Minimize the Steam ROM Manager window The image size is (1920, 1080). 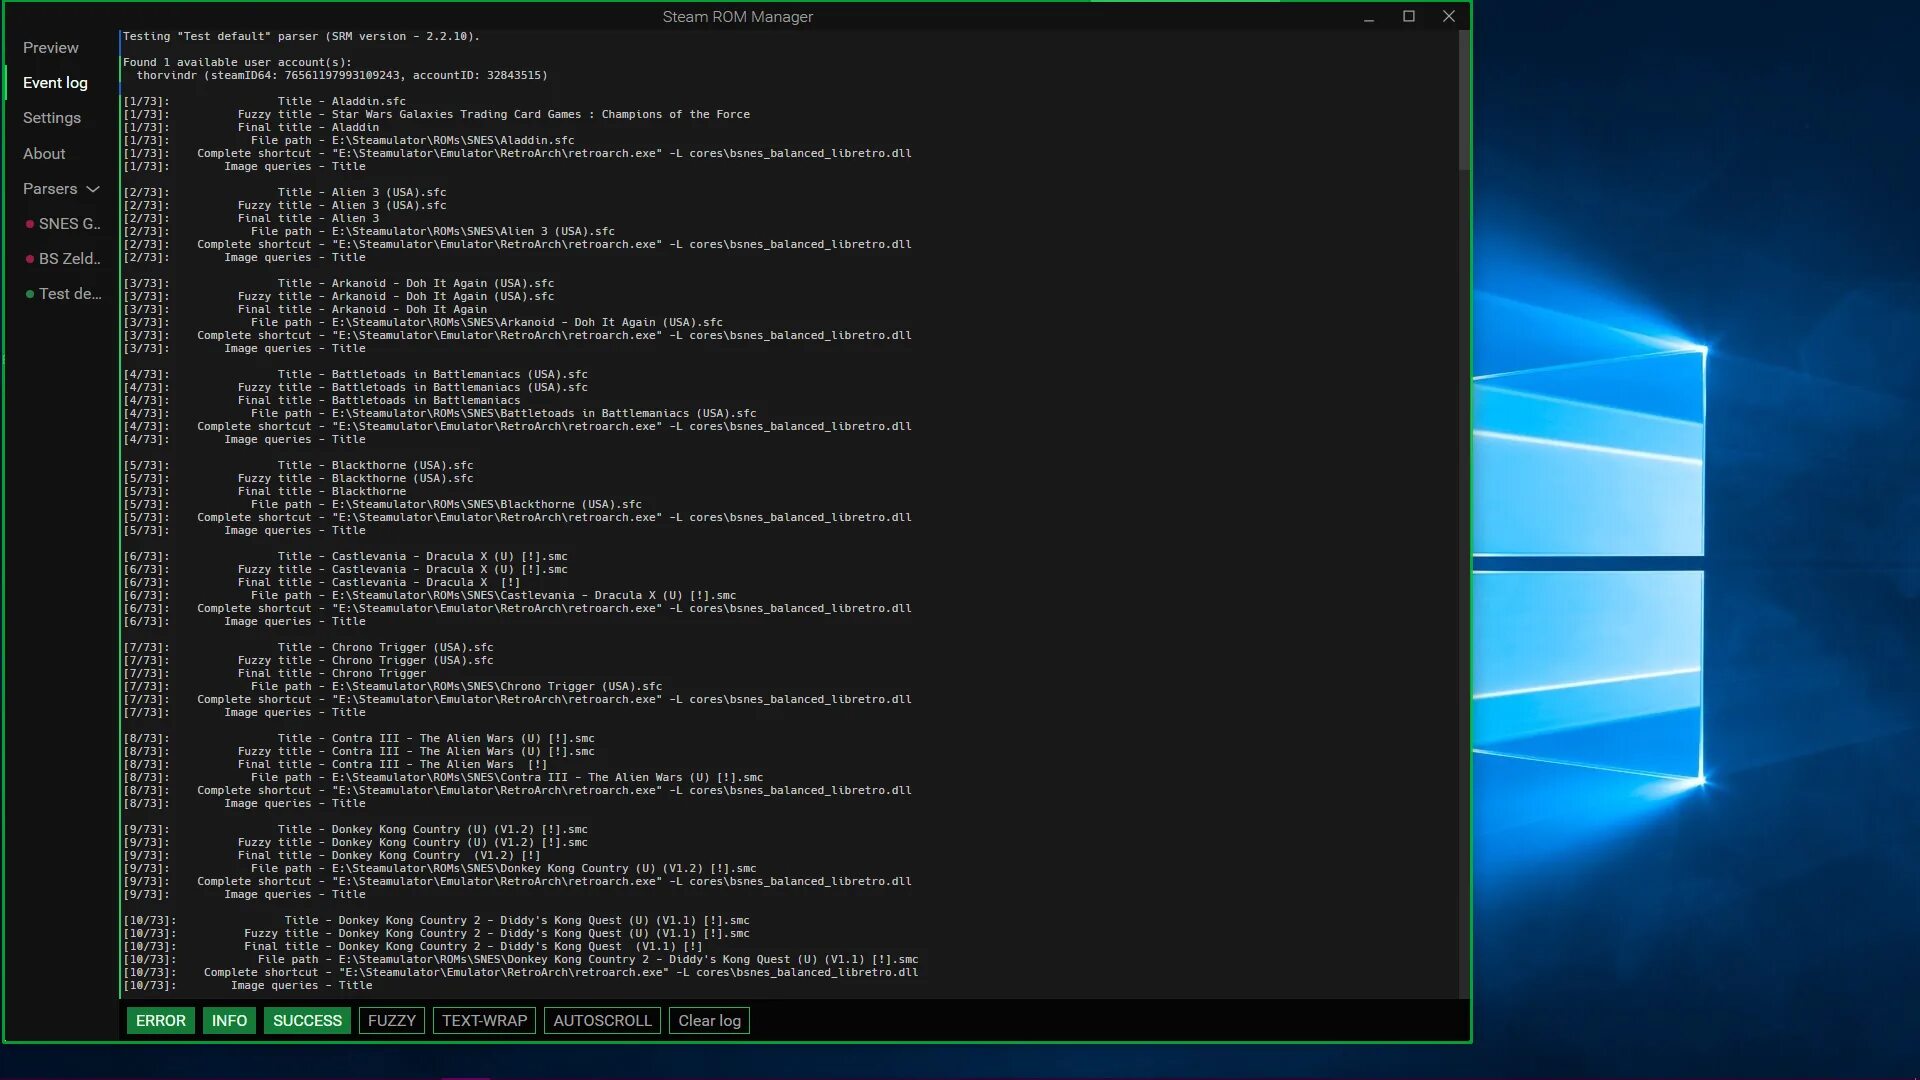[1369, 16]
